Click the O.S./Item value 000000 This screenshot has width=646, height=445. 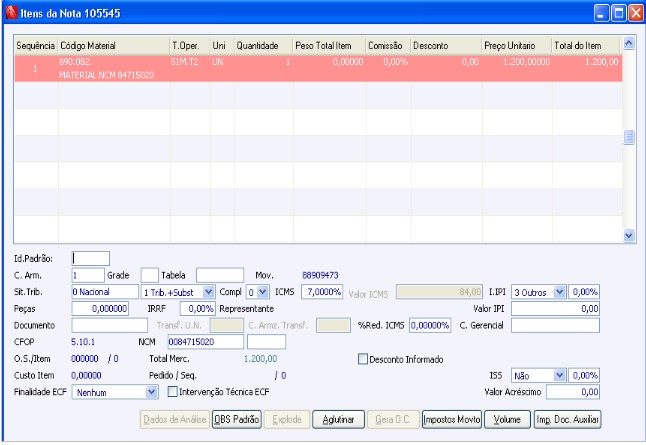pyautogui.click(x=85, y=358)
